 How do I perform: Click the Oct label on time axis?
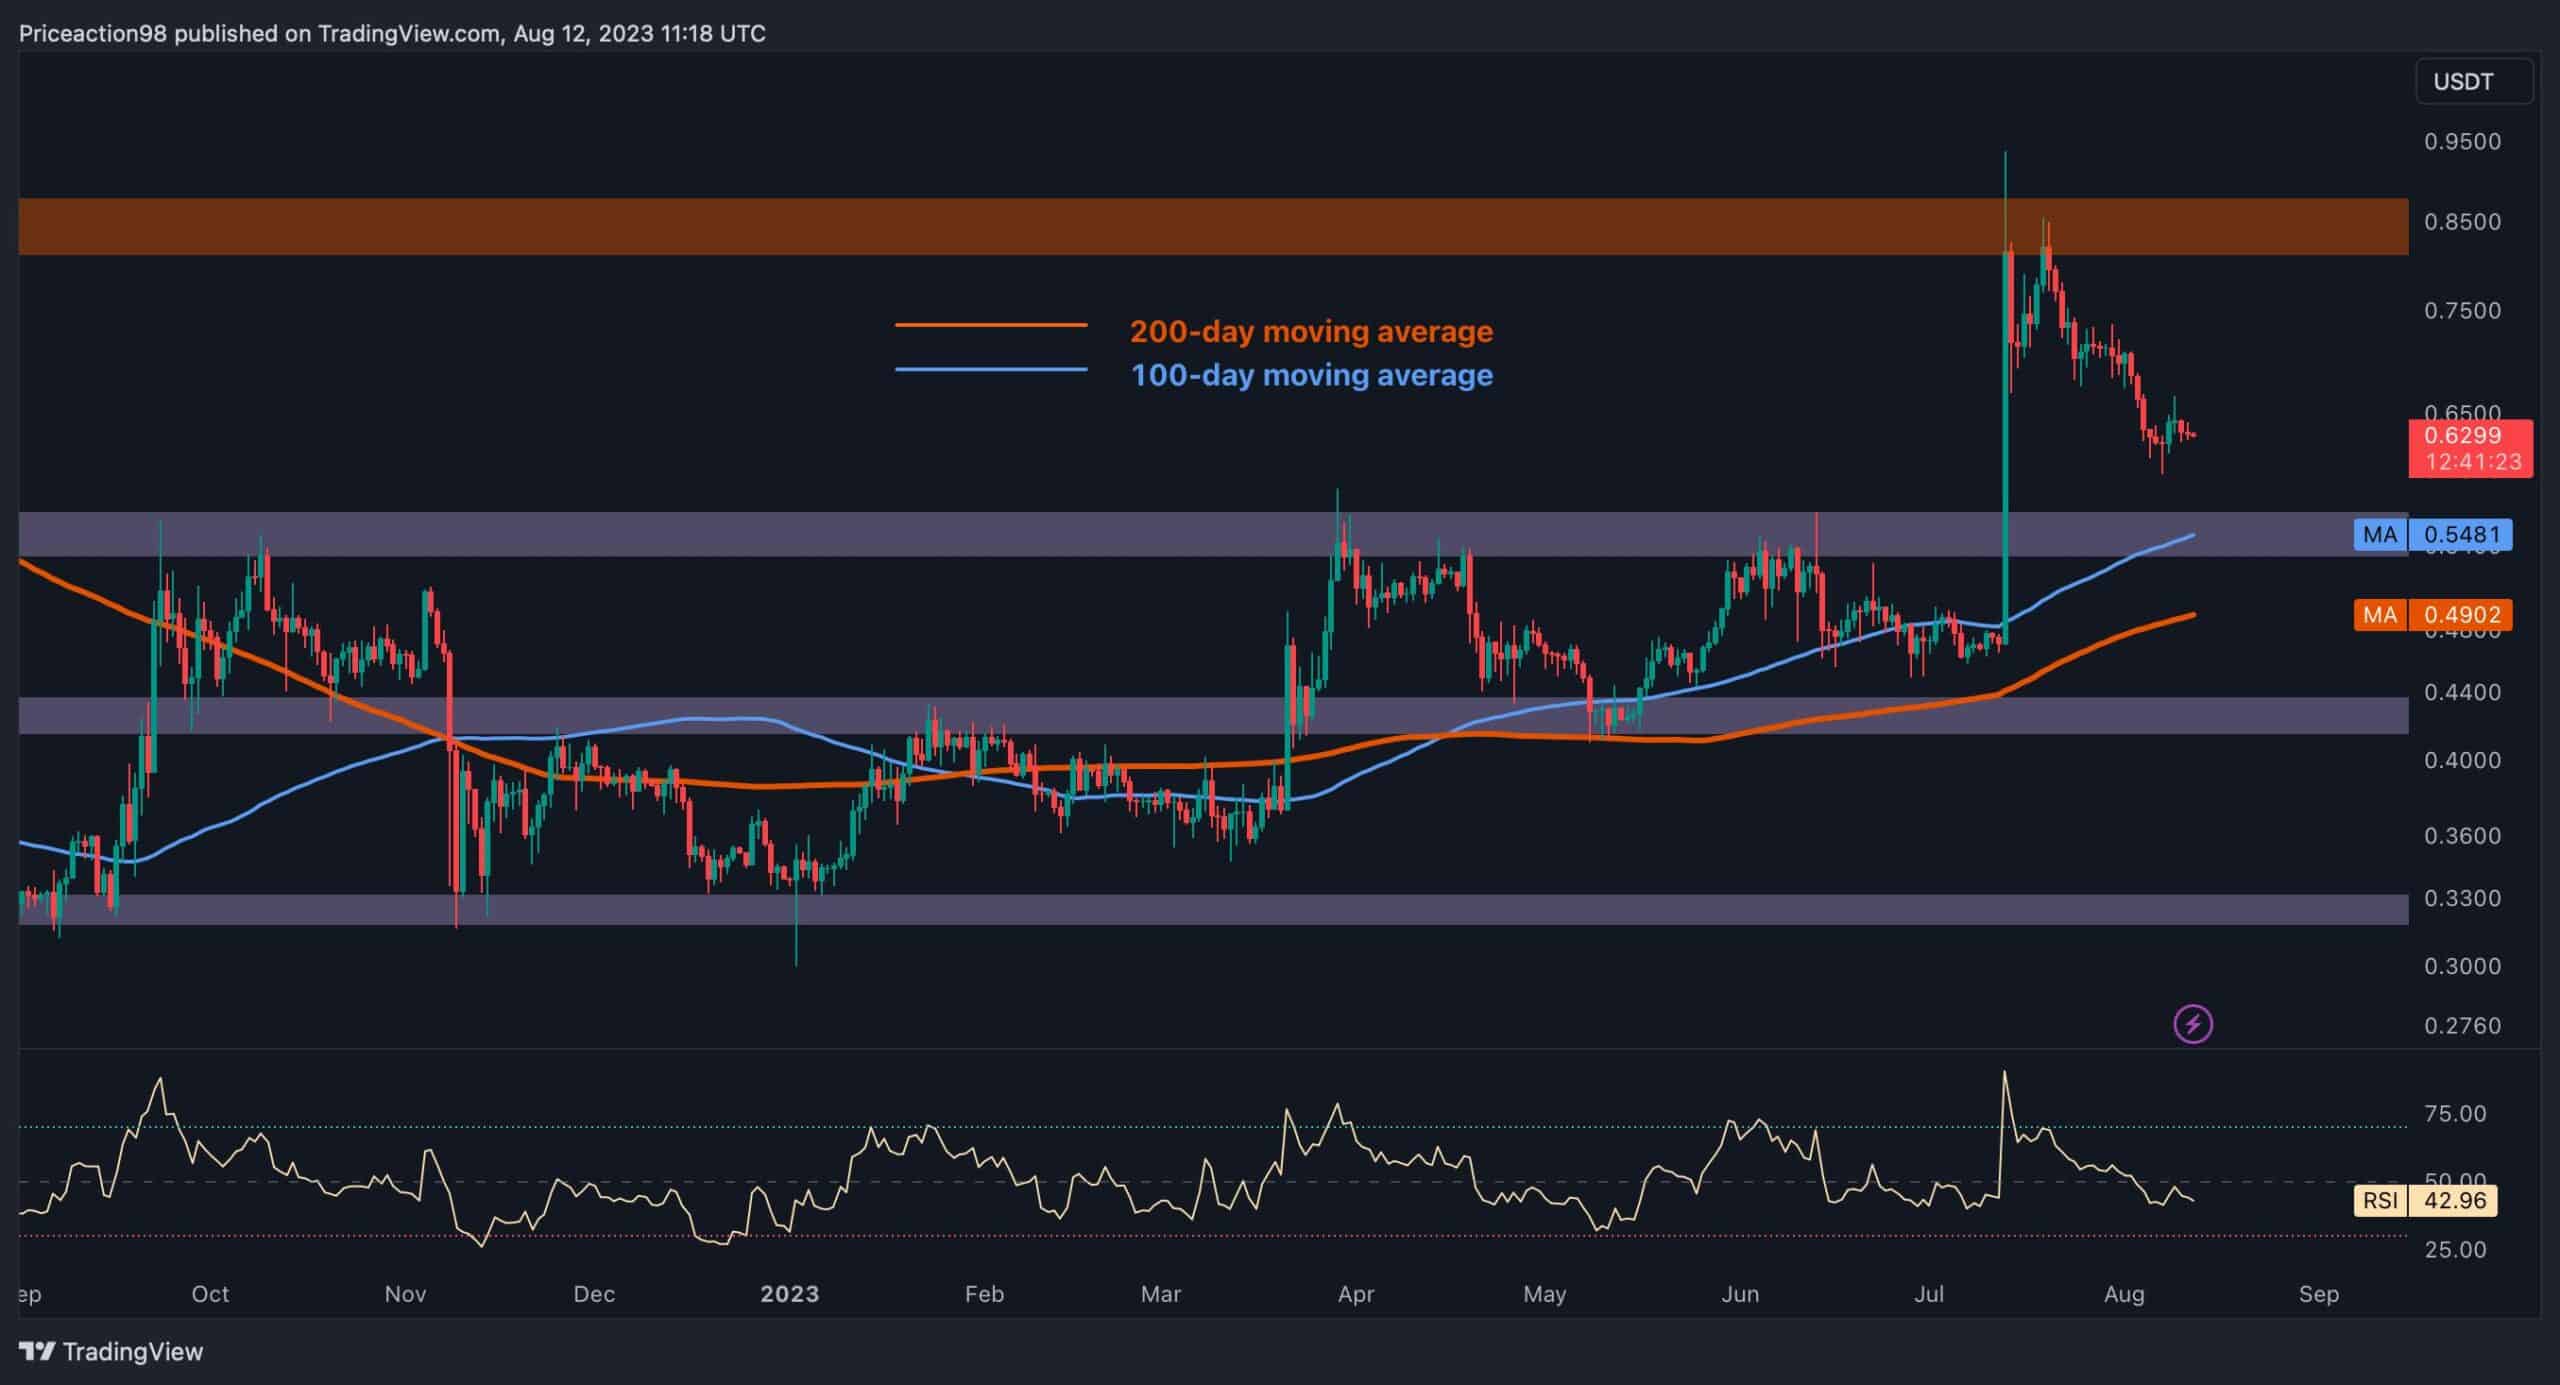tap(210, 1294)
